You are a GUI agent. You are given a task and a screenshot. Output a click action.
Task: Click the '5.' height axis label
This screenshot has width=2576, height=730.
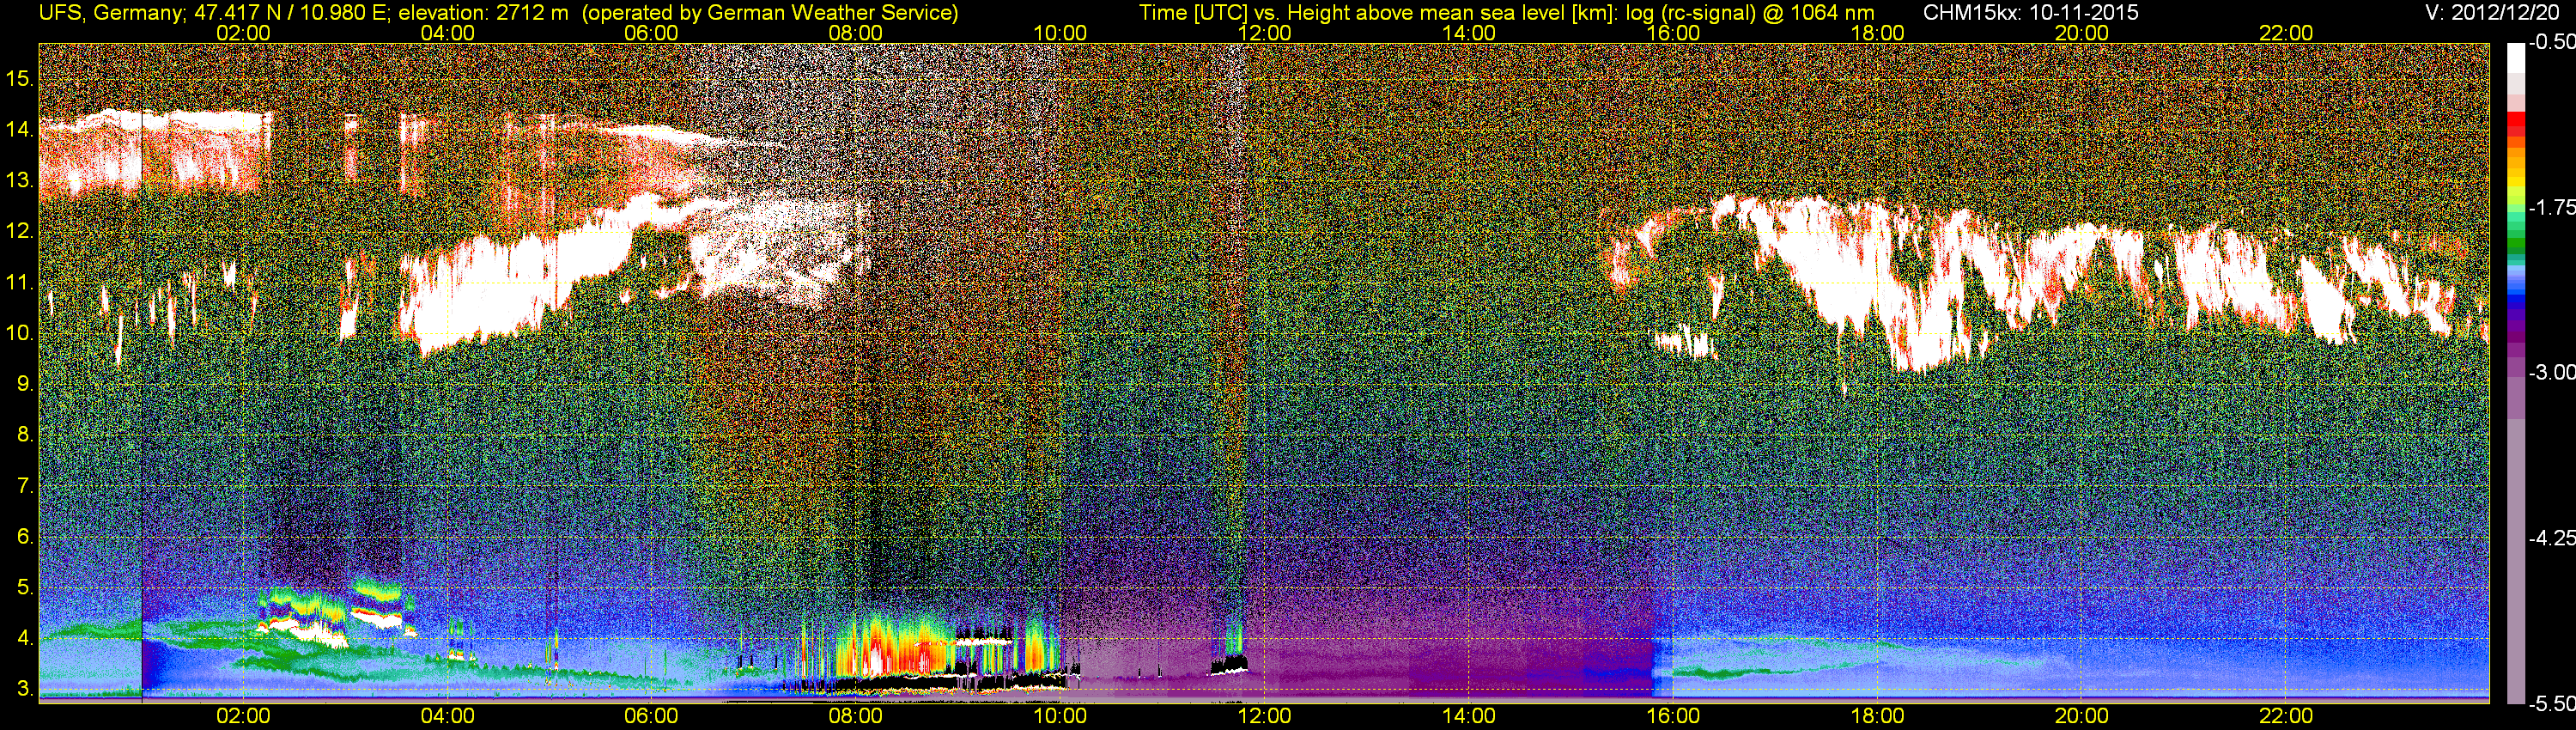point(26,588)
